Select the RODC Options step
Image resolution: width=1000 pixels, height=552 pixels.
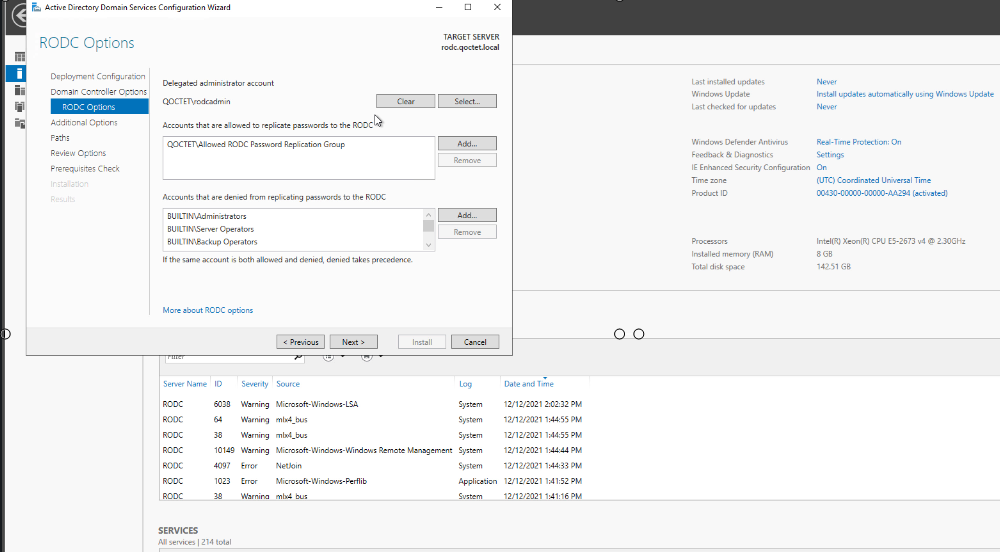(99, 107)
